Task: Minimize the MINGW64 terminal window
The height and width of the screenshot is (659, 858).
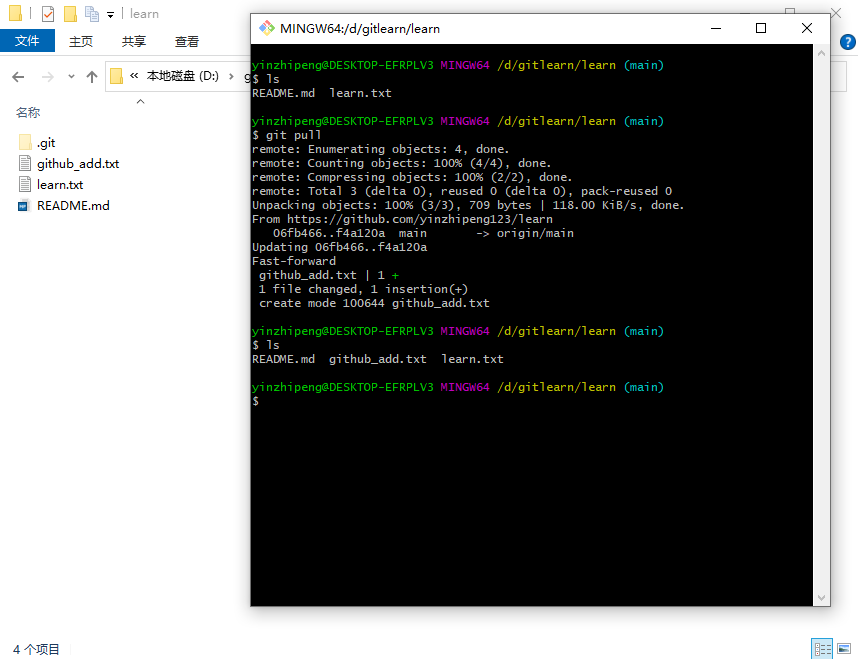Action: [716, 28]
